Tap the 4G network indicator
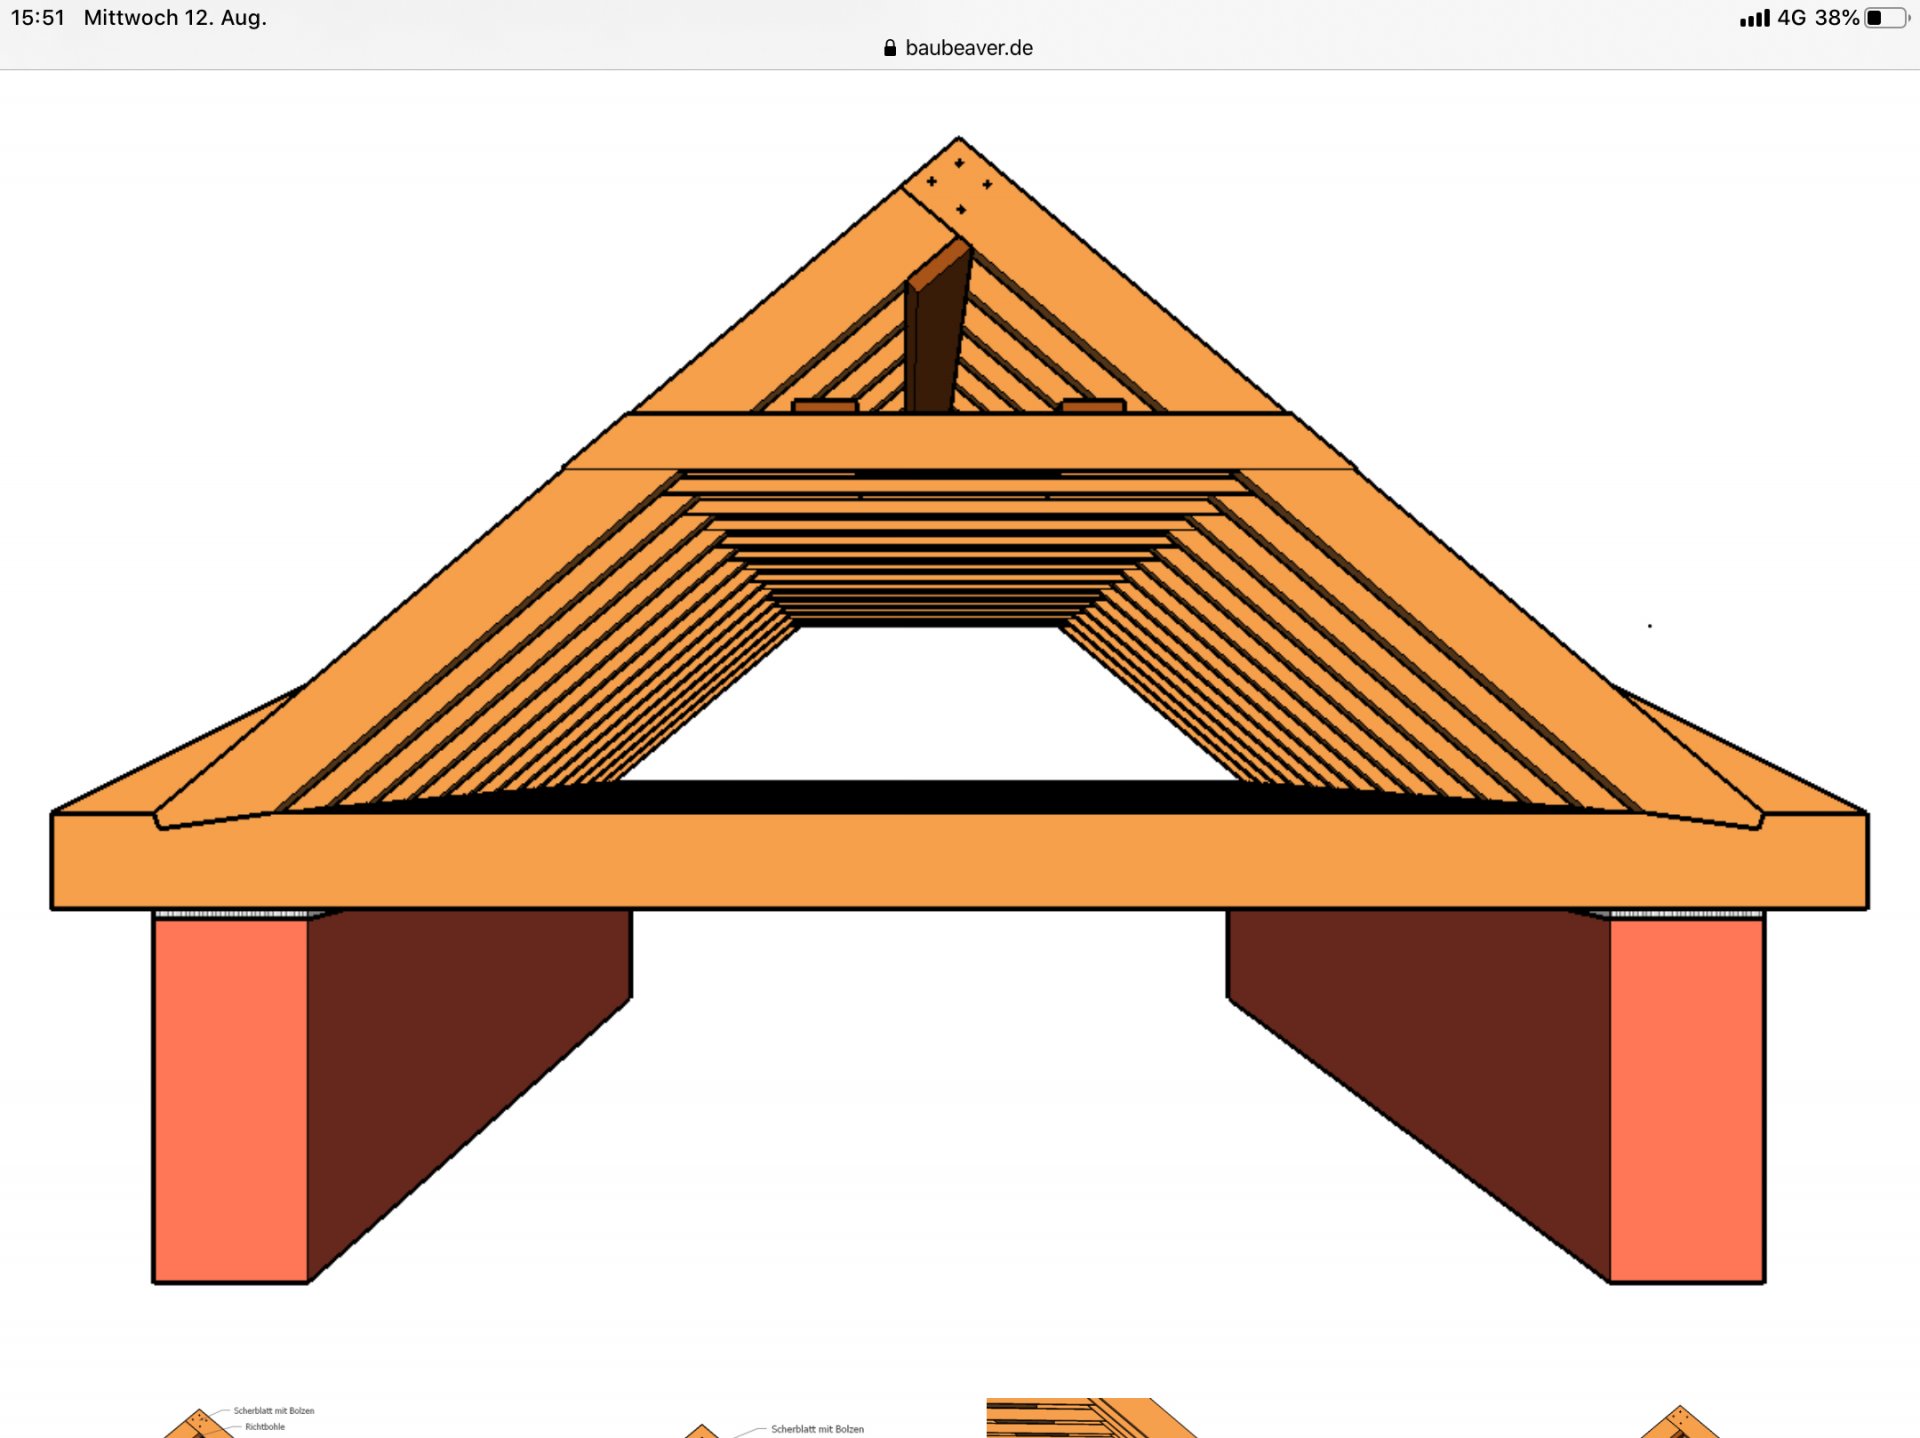The width and height of the screenshot is (1920, 1438). coord(1791,18)
